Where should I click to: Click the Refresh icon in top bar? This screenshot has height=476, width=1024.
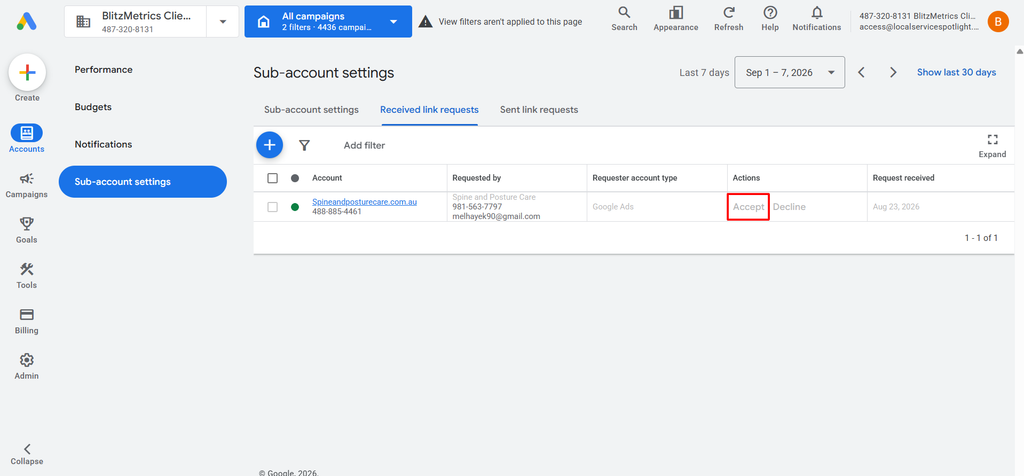click(x=729, y=12)
